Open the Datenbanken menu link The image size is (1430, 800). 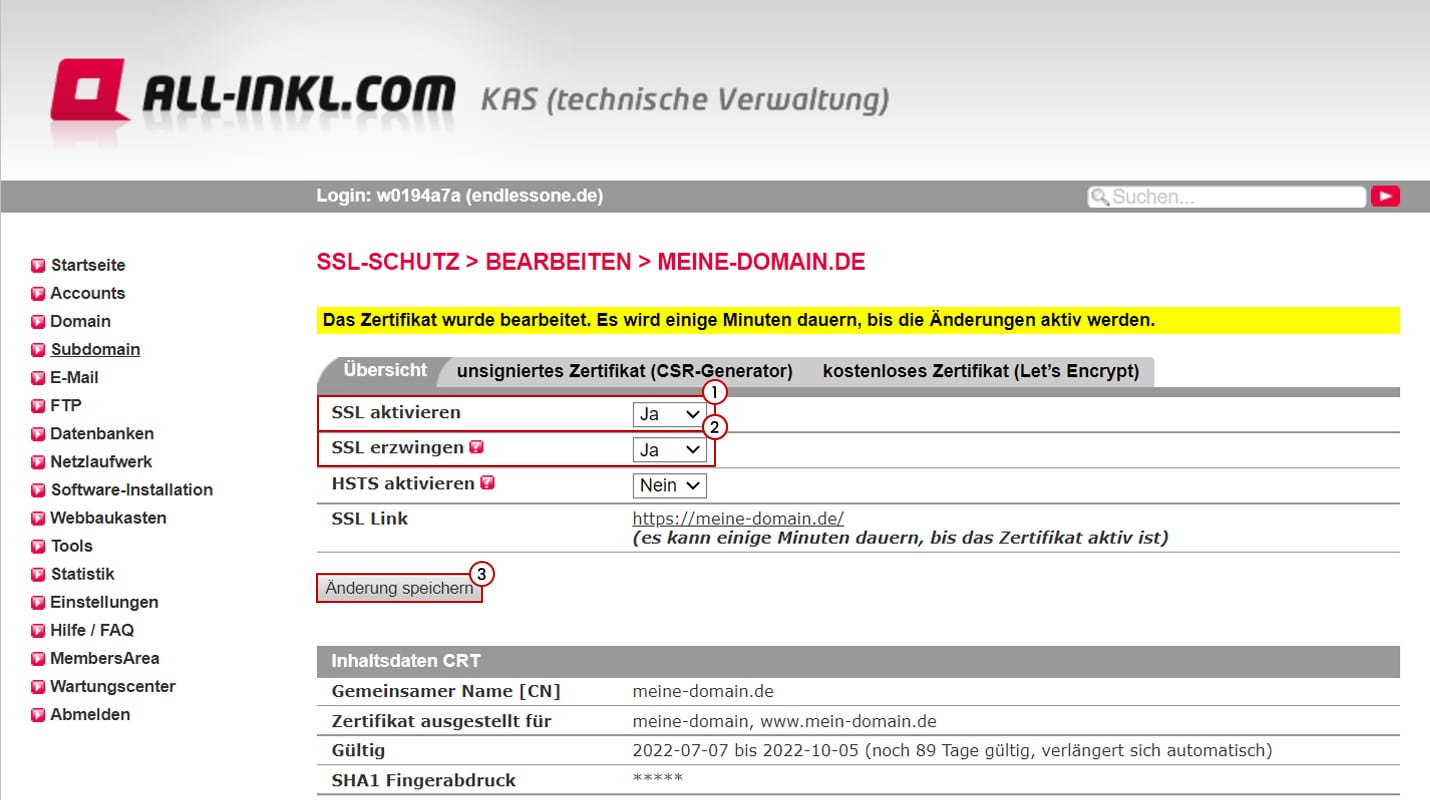coord(102,433)
